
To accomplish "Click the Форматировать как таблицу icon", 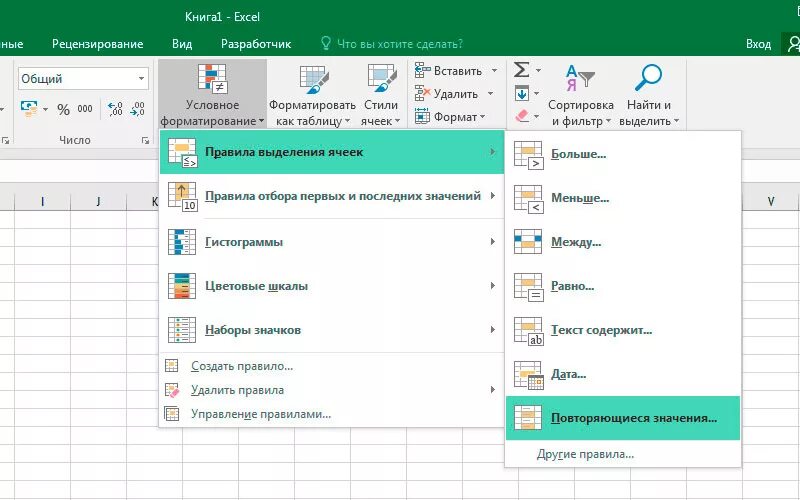I will pyautogui.click(x=313, y=80).
